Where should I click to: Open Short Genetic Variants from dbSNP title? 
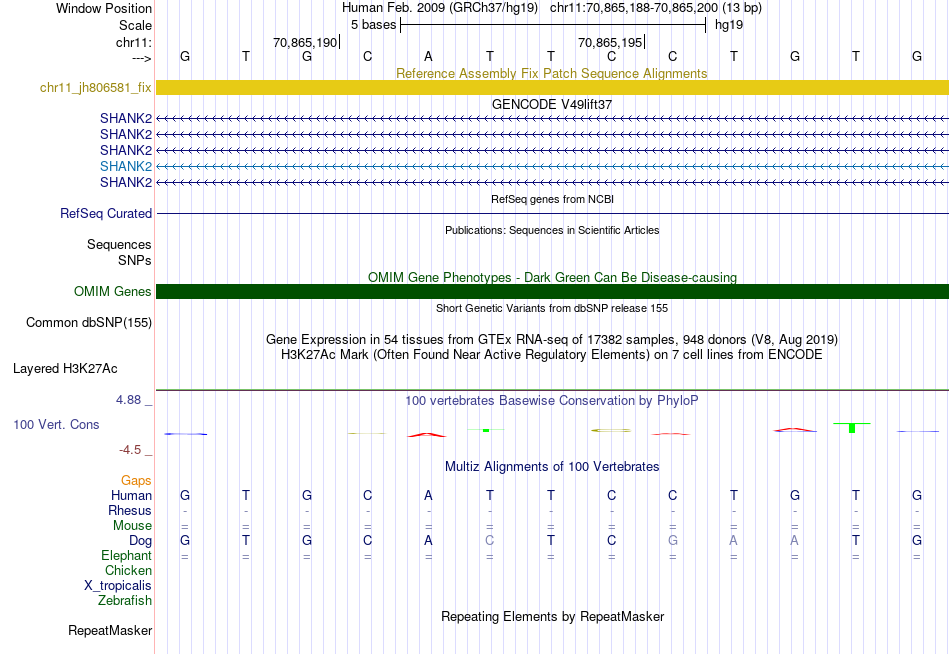(x=552, y=308)
